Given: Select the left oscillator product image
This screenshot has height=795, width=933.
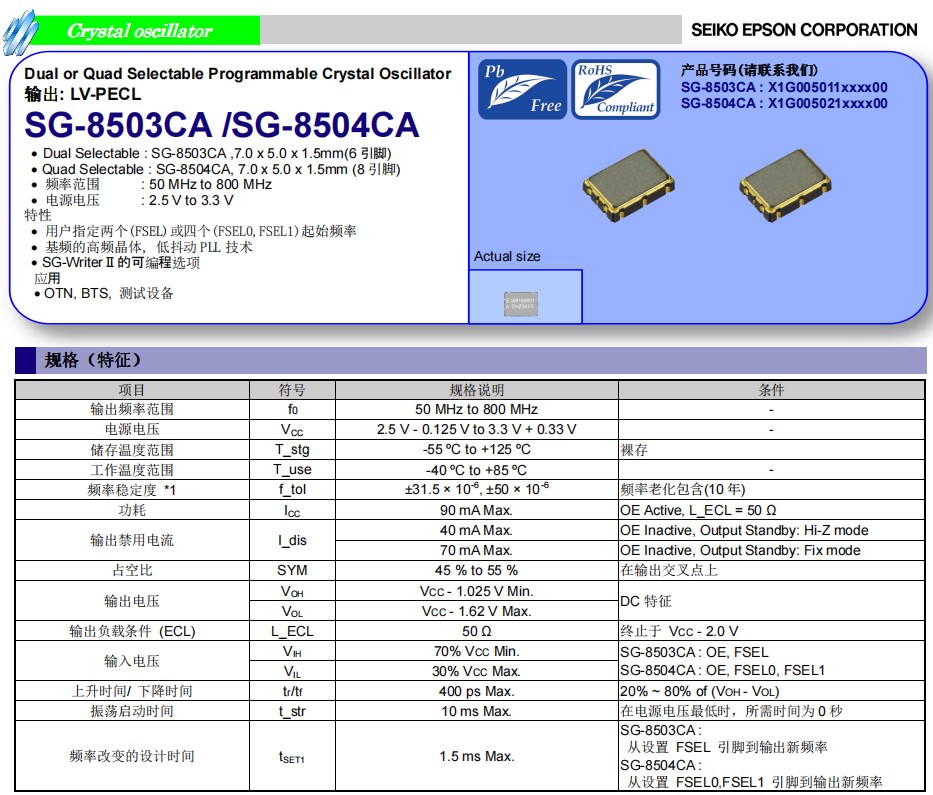Looking at the screenshot, I should 629,185.
